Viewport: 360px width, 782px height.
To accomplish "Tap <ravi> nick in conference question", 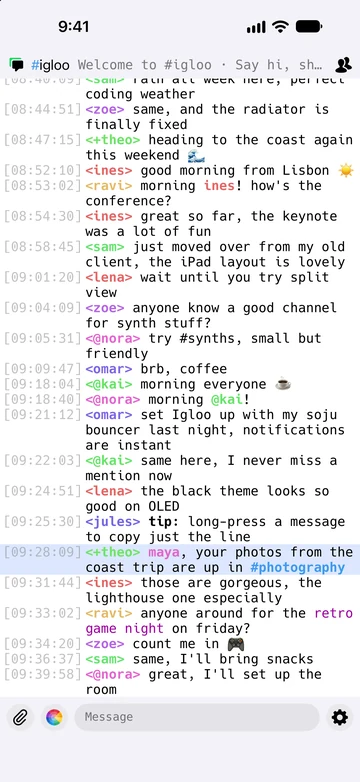I will point(109,186).
